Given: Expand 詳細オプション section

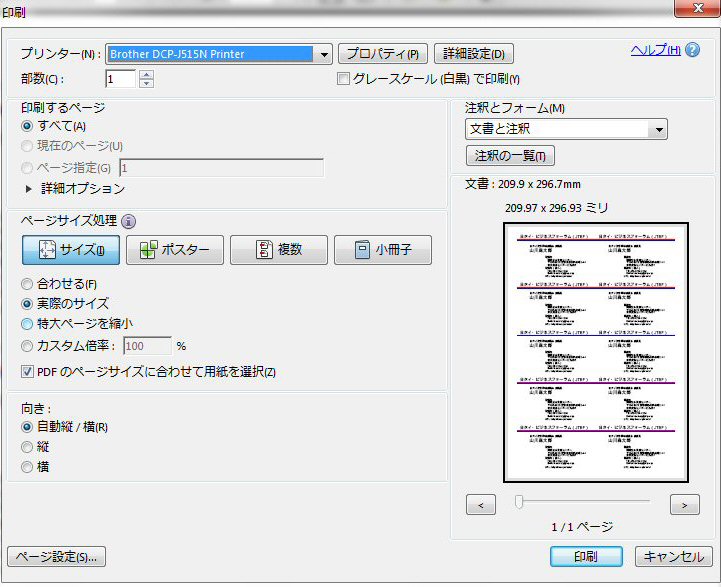Looking at the screenshot, I should [x=28, y=188].
